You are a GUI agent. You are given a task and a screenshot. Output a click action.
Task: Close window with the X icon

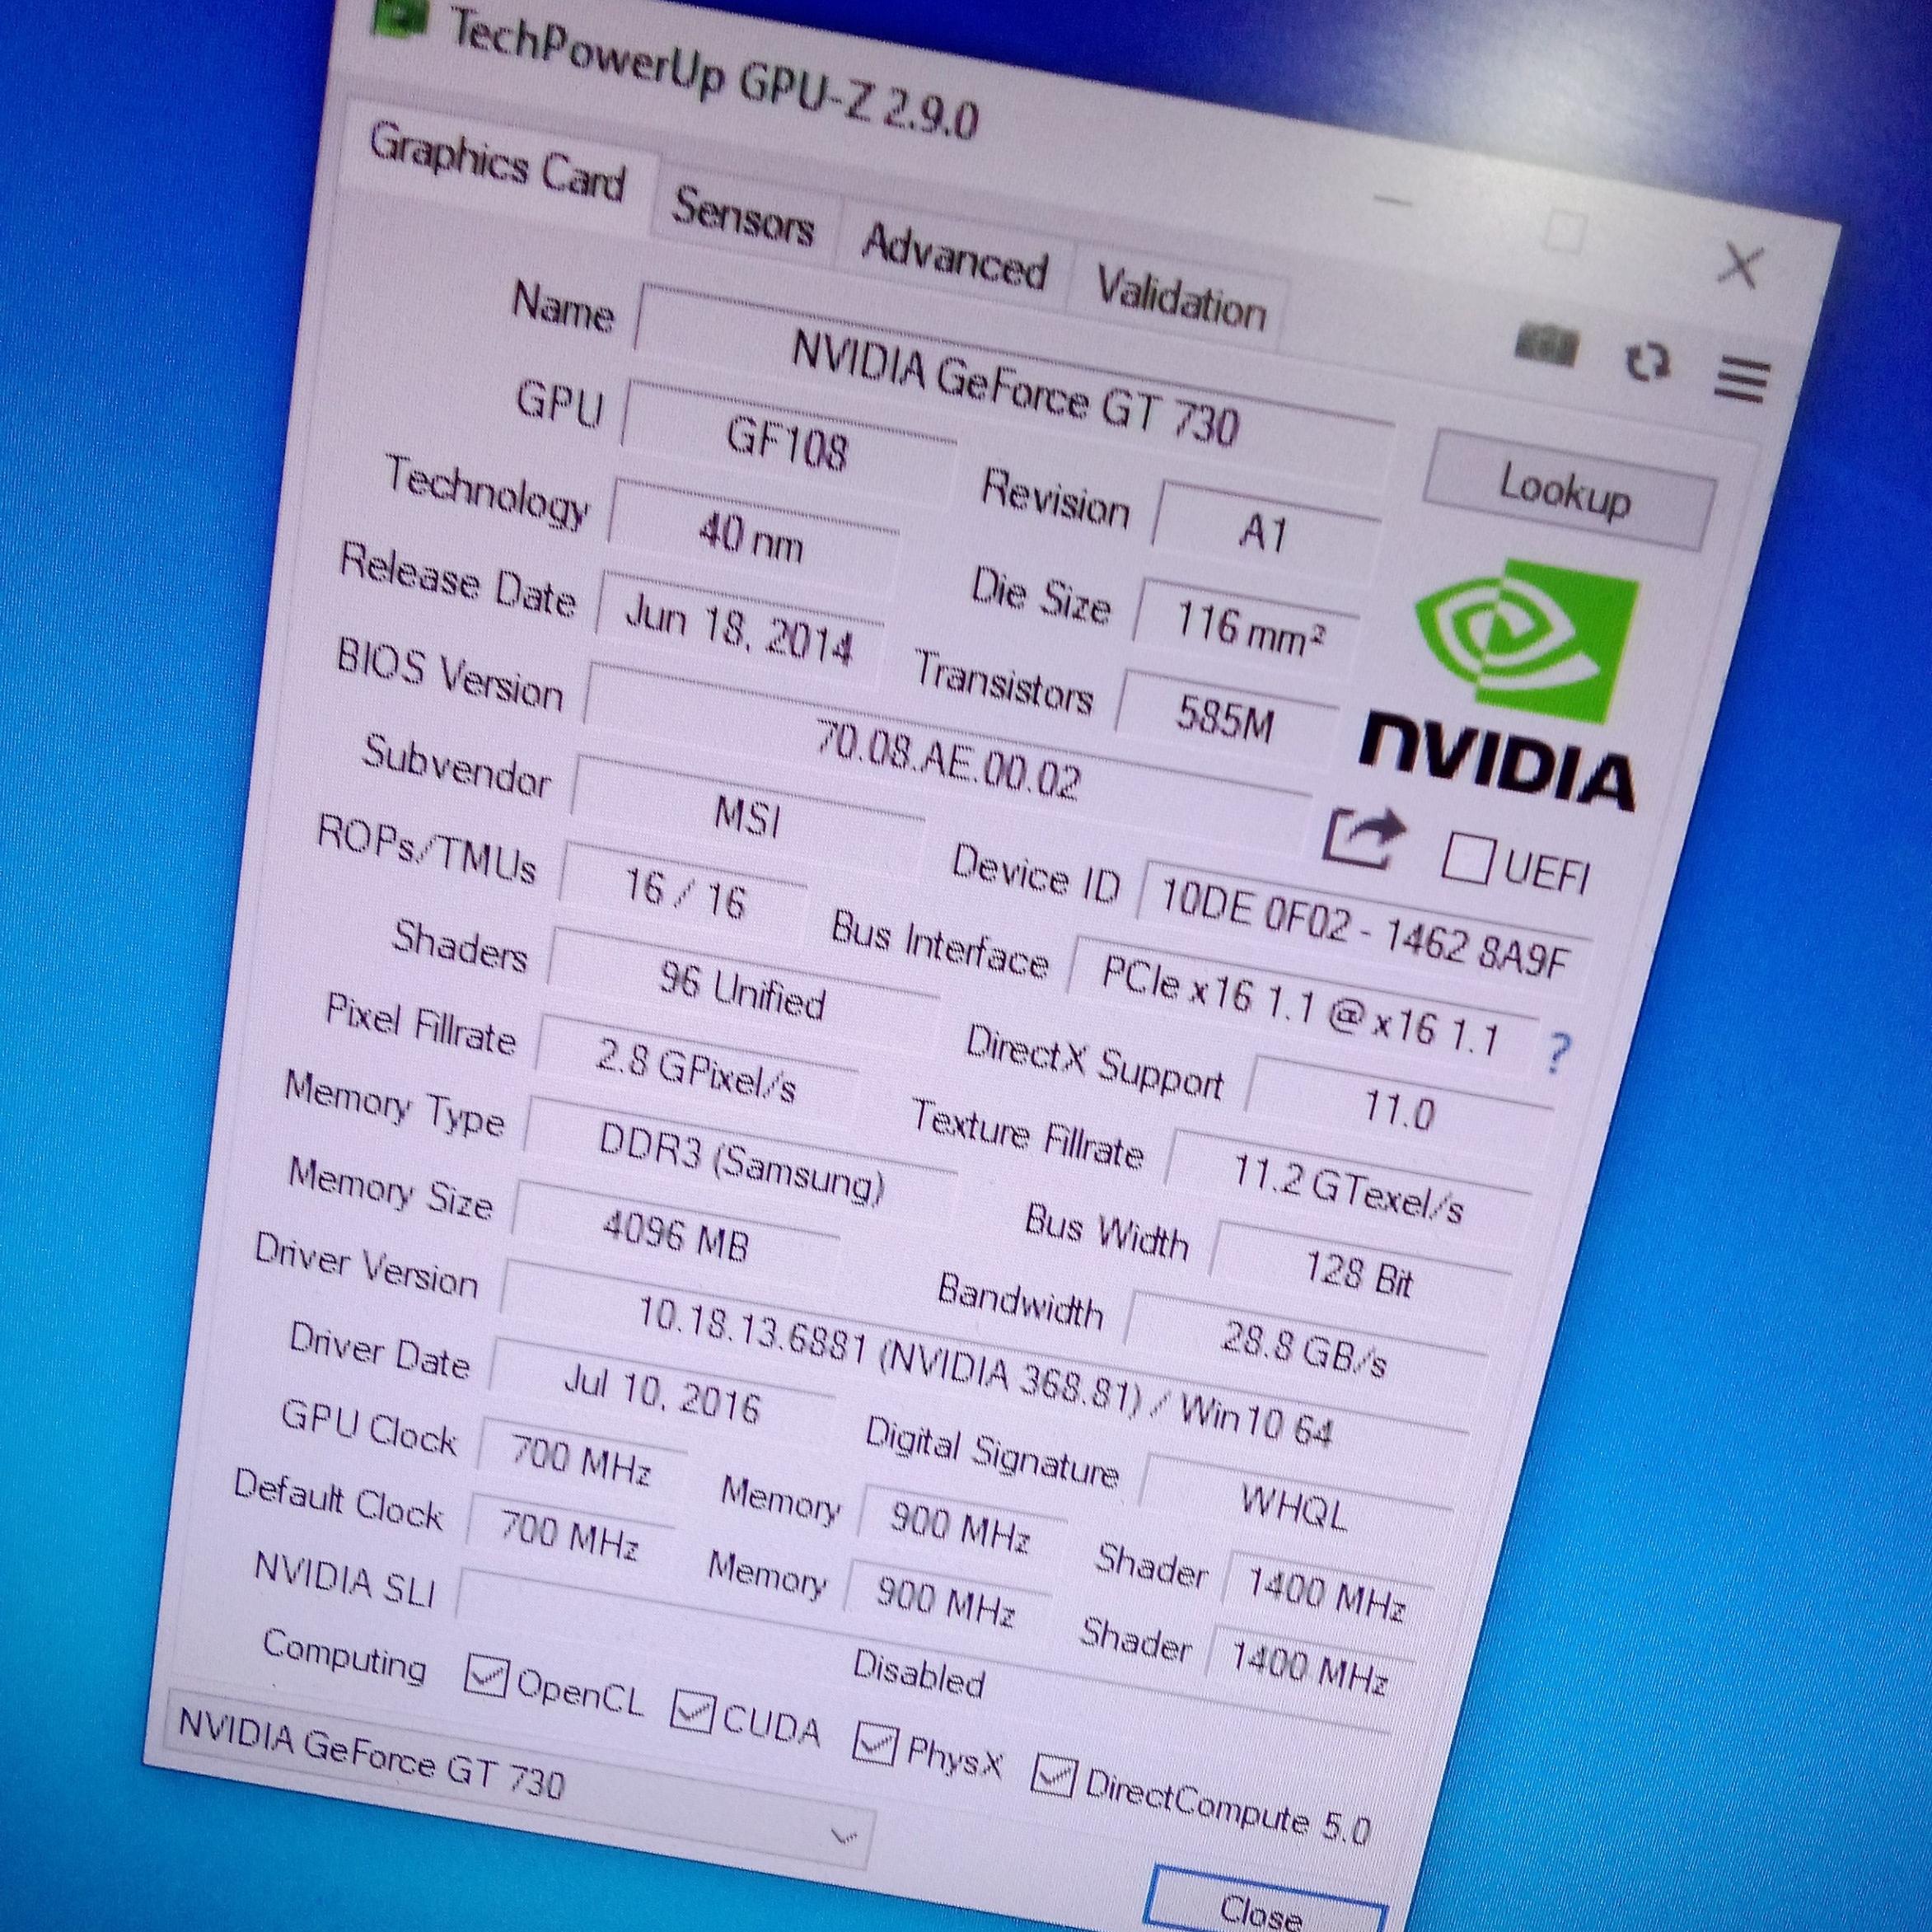point(1742,266)
